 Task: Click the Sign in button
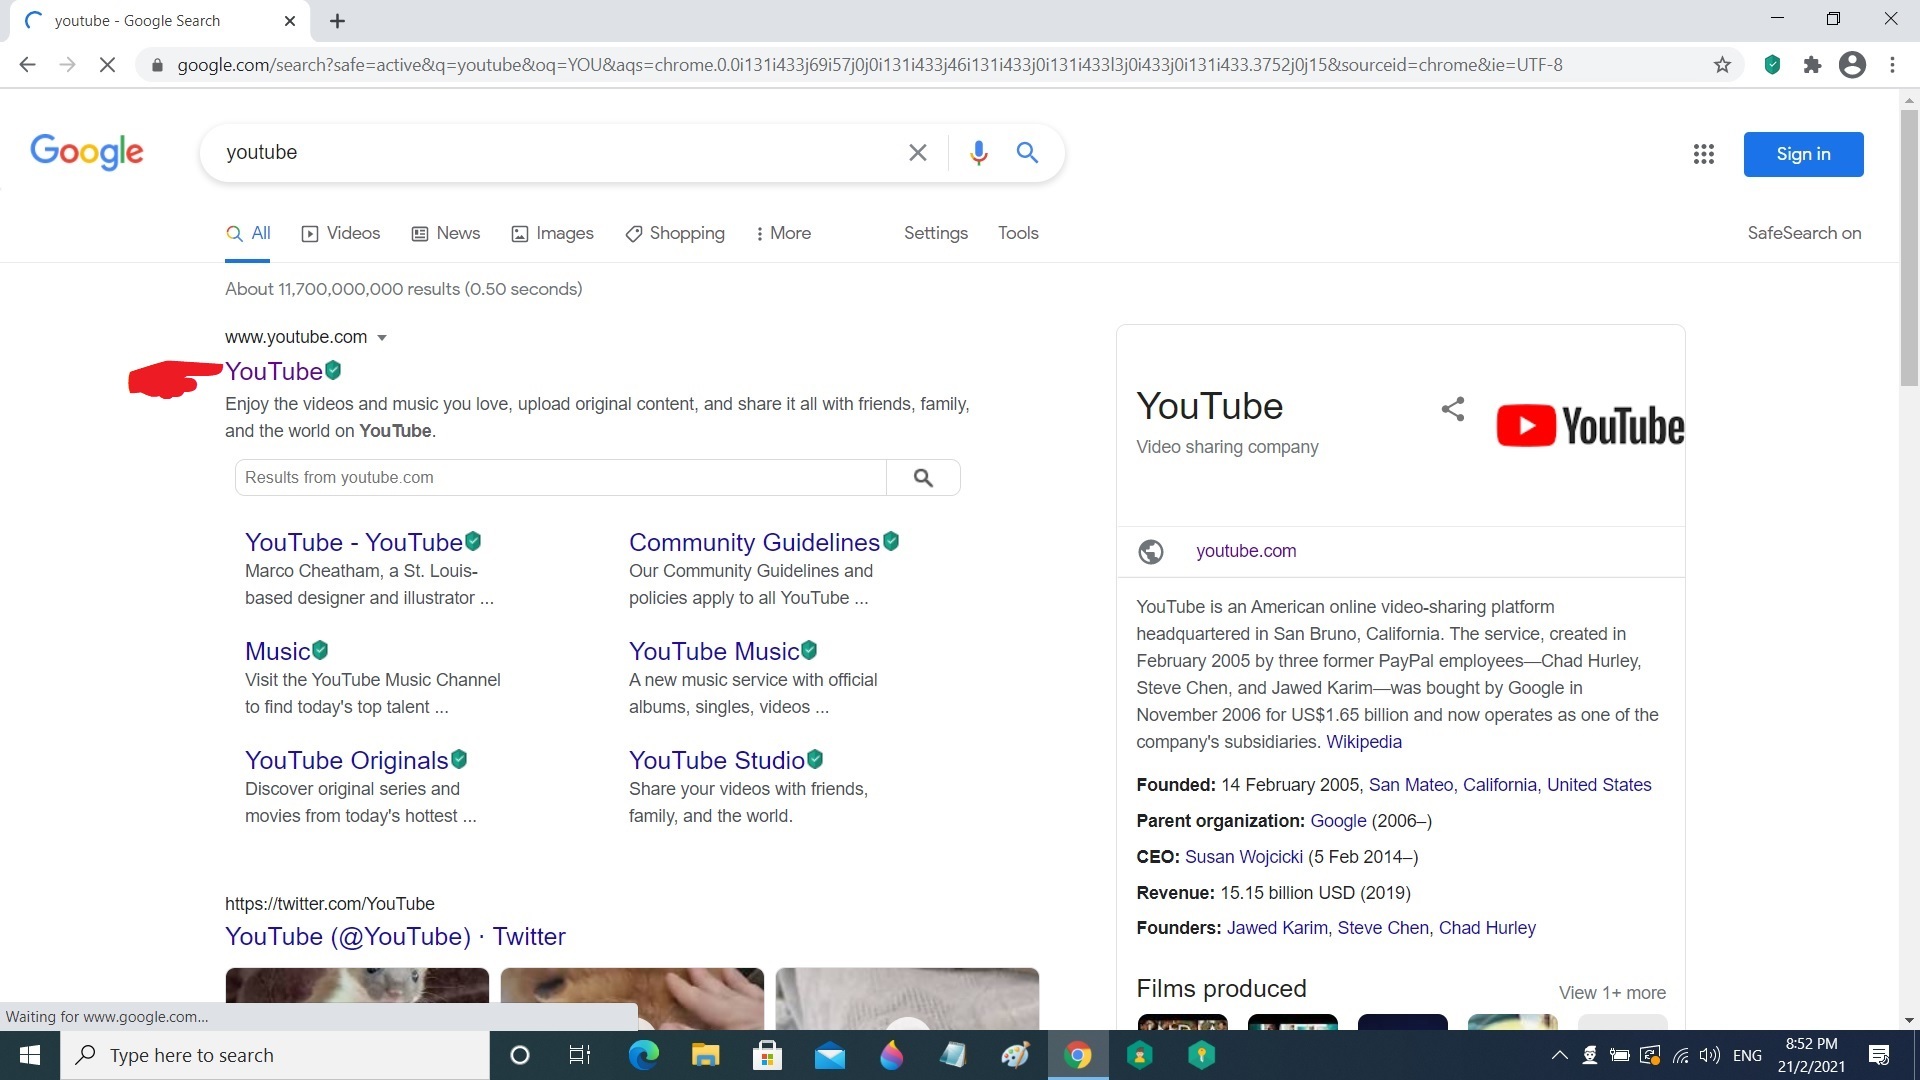point(1803,154)
